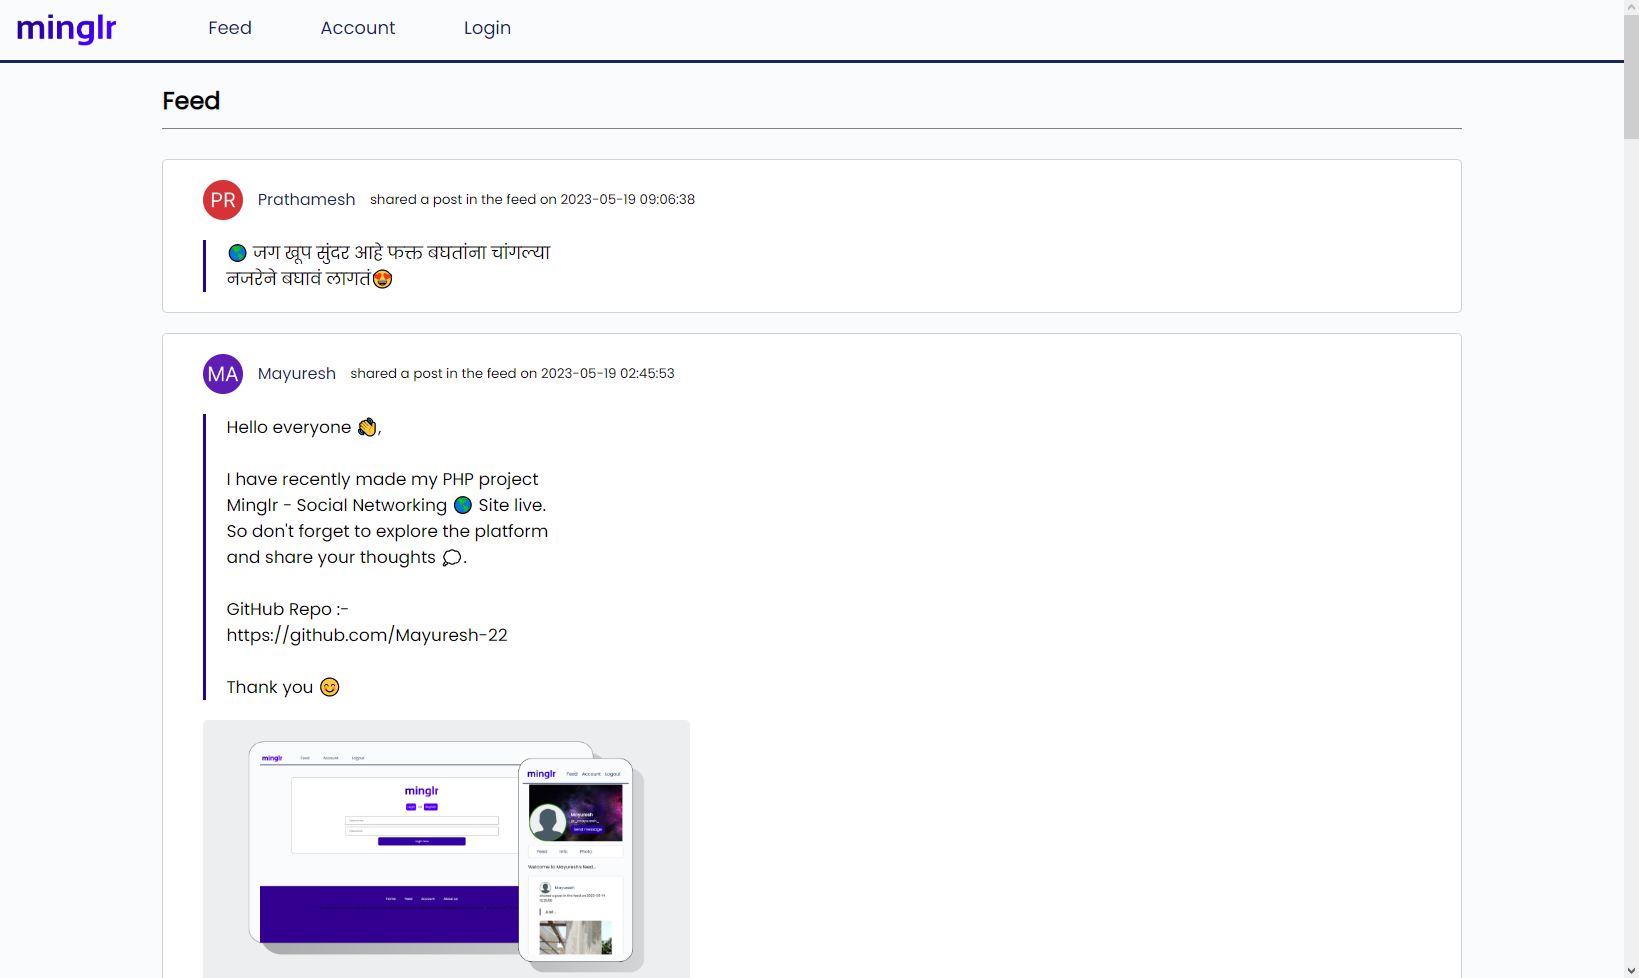Click the 'Thank you' line in Mayuresh's post
The width and height of the screenshot is (1639, 978).
pyautogui.click(x=283, y=687)
